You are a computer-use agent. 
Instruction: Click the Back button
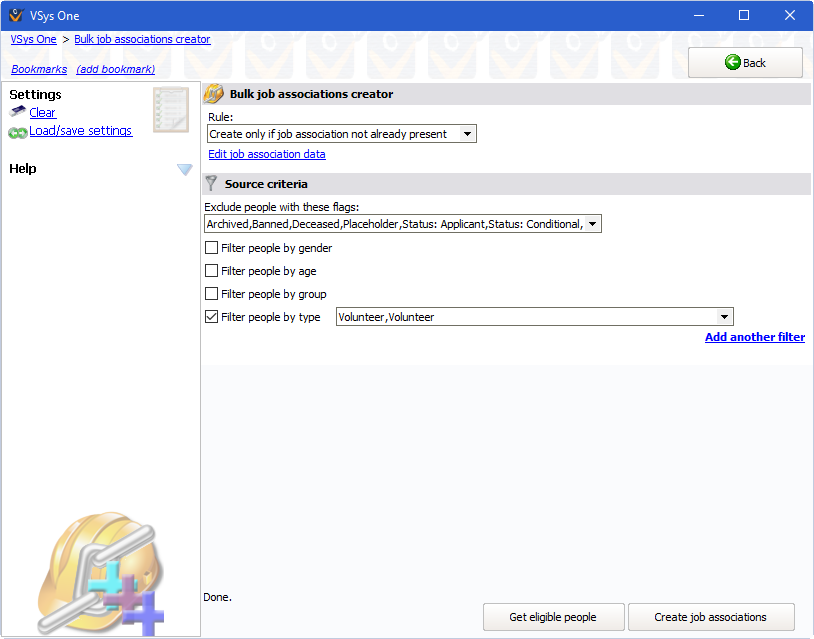pyautogui.click(x=745, y=63)
